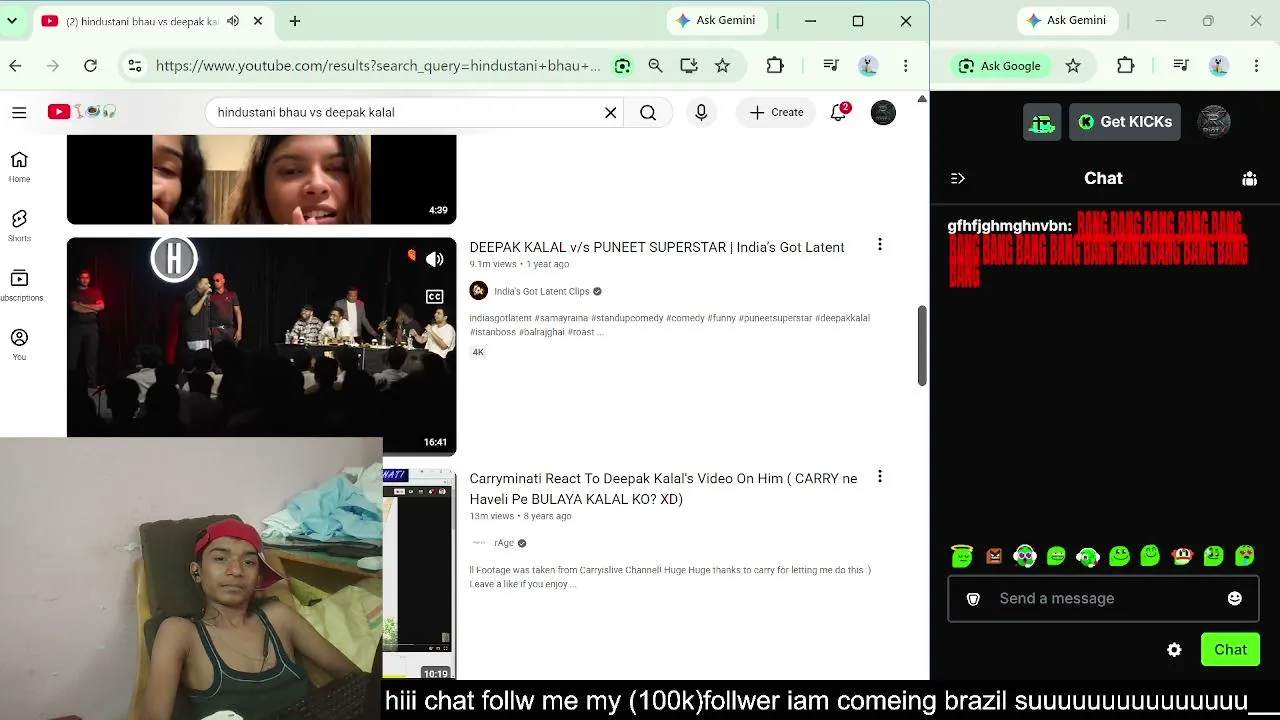Open media controls in the YouTube window
The width and height of the screenshot is (1280, 720).
click(830, 66)
